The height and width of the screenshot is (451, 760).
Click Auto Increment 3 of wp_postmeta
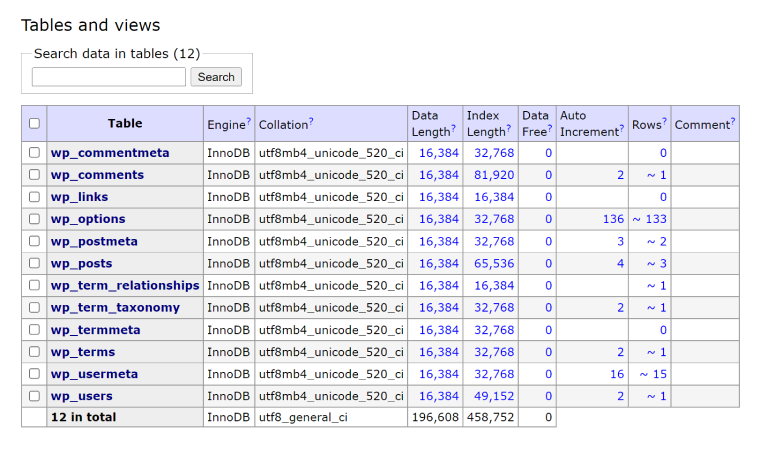click(620, 242)
